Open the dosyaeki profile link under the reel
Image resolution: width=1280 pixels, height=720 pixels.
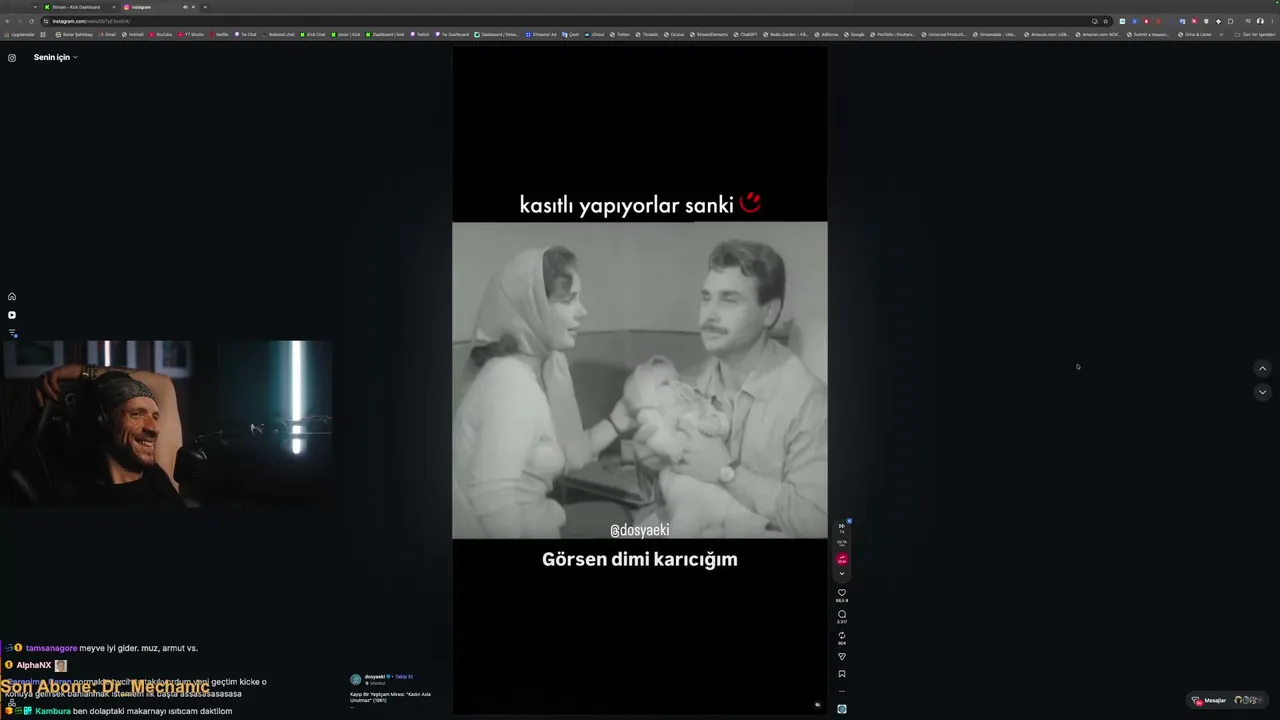[x=375, y=677]
